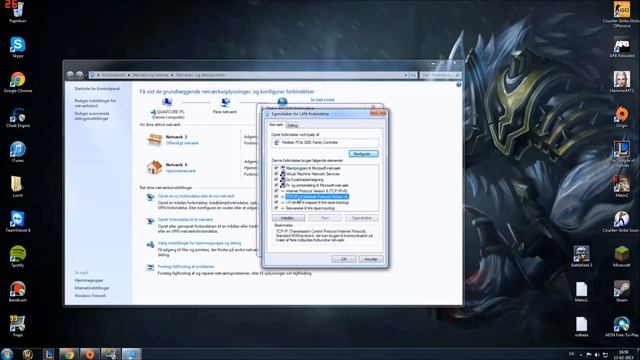Open 'Se hele kortet' link
This screenshot has height=360, width=640.
pyautogui.click(x=322, y=100)
